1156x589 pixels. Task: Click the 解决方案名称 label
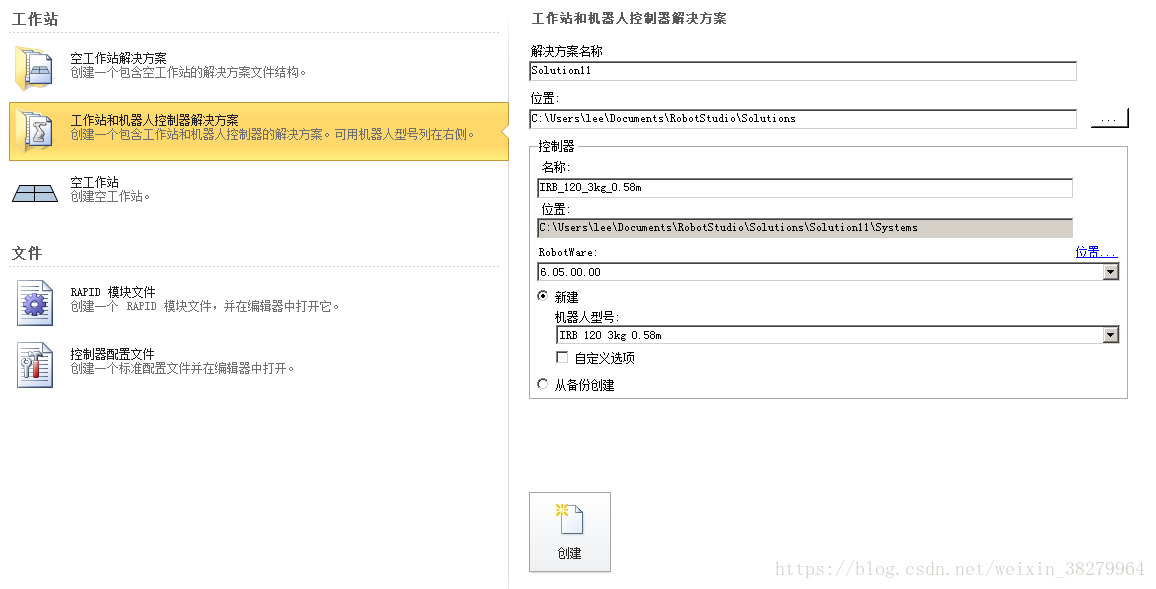566,52
